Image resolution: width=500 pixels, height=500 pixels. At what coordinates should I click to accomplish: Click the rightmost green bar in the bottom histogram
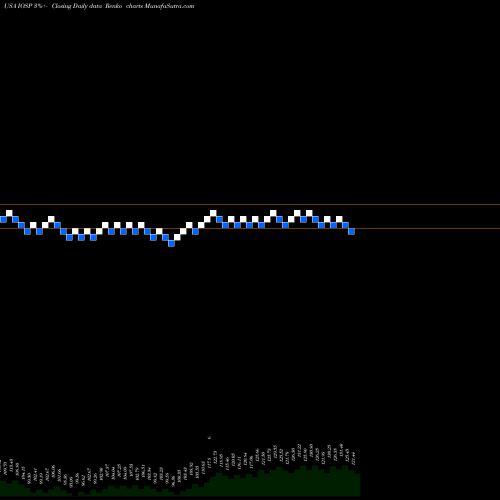point(357,484)
